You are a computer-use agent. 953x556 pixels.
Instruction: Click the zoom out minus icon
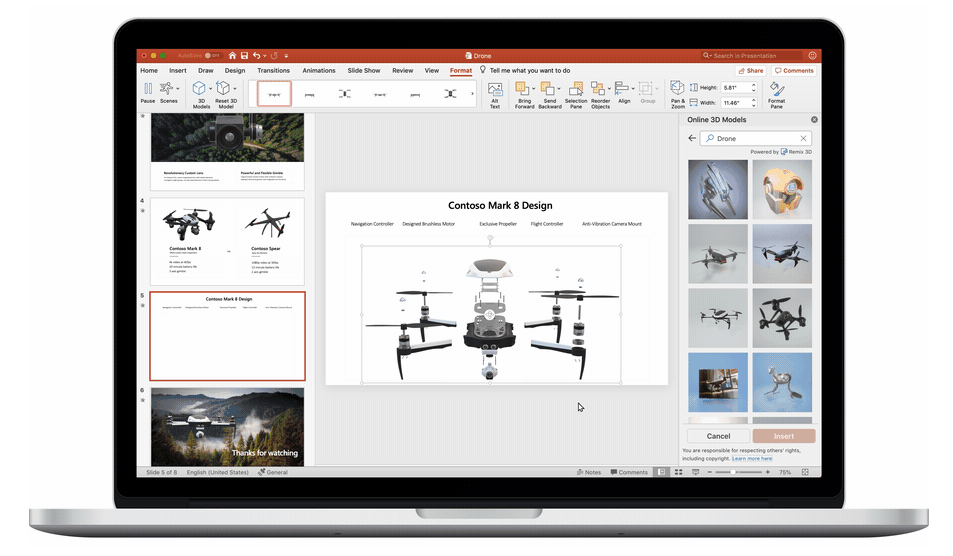click(x=709, y=472)
